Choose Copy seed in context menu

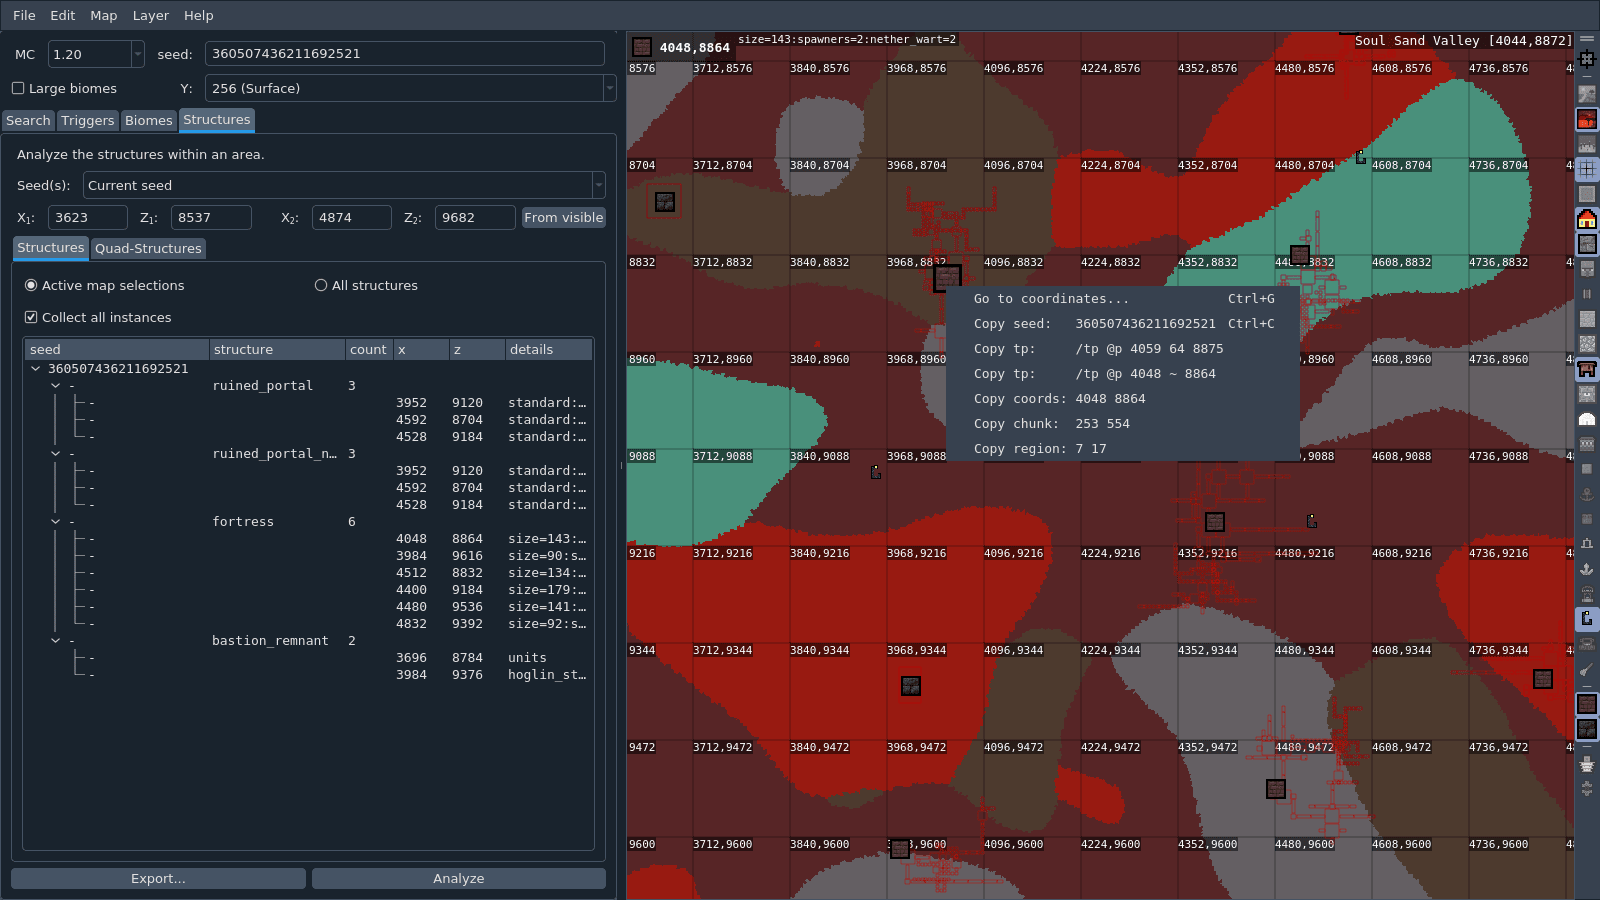point(1123,324)
